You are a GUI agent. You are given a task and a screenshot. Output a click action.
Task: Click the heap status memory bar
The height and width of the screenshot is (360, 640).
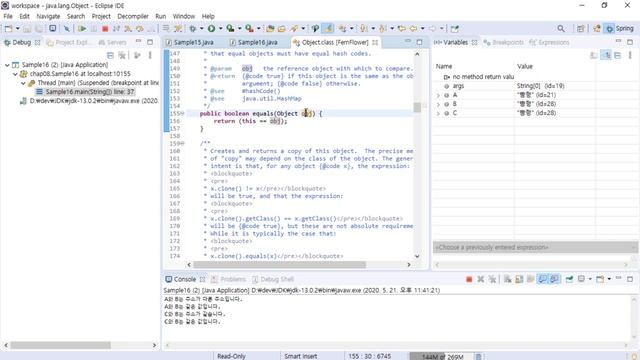coord(441,356)
